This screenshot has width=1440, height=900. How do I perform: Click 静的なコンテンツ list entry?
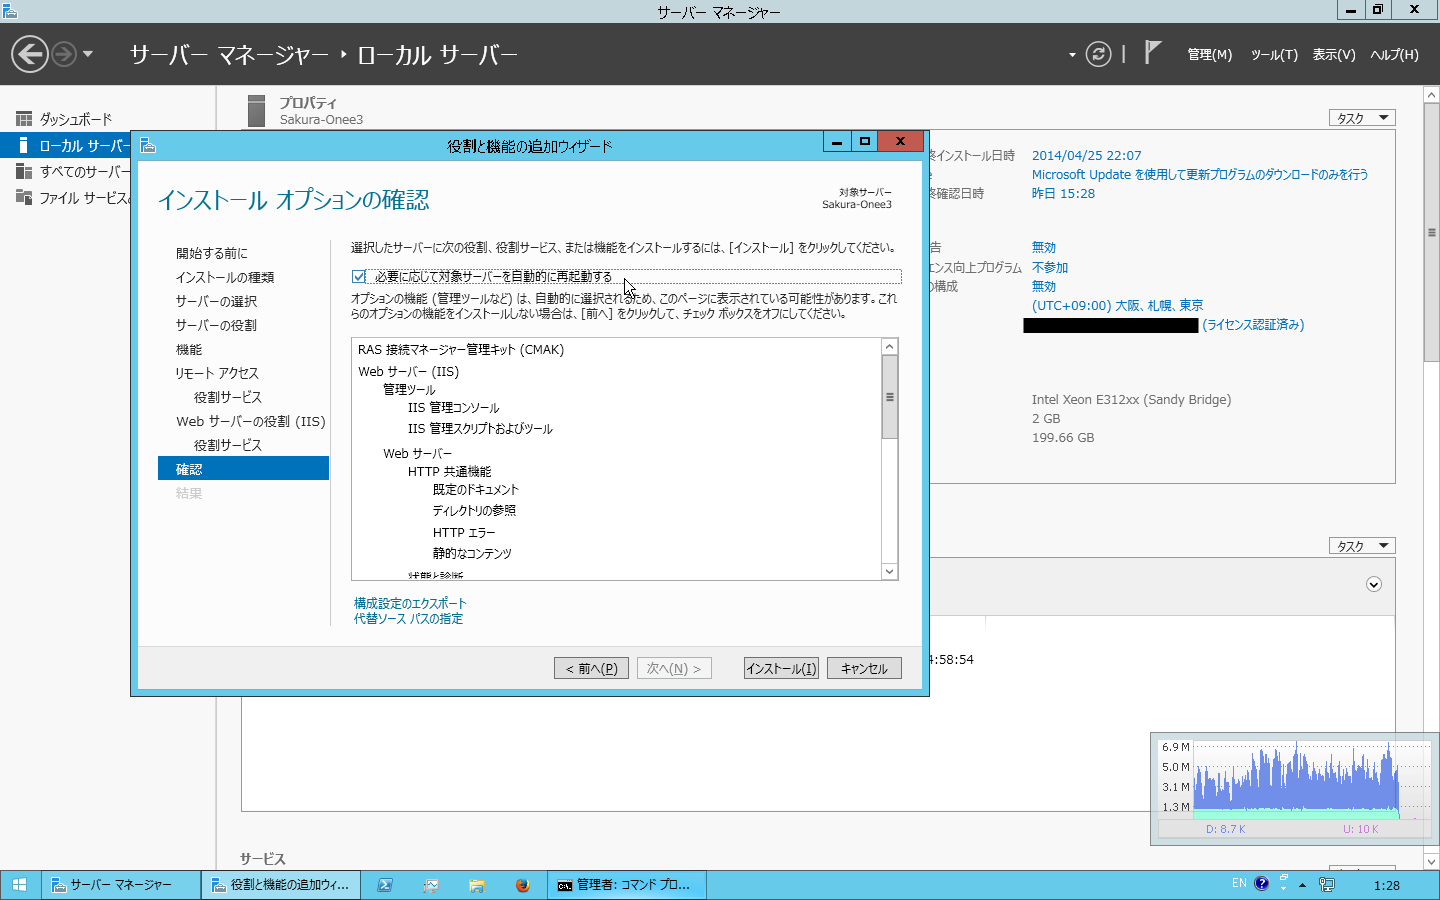pos(472,553)
